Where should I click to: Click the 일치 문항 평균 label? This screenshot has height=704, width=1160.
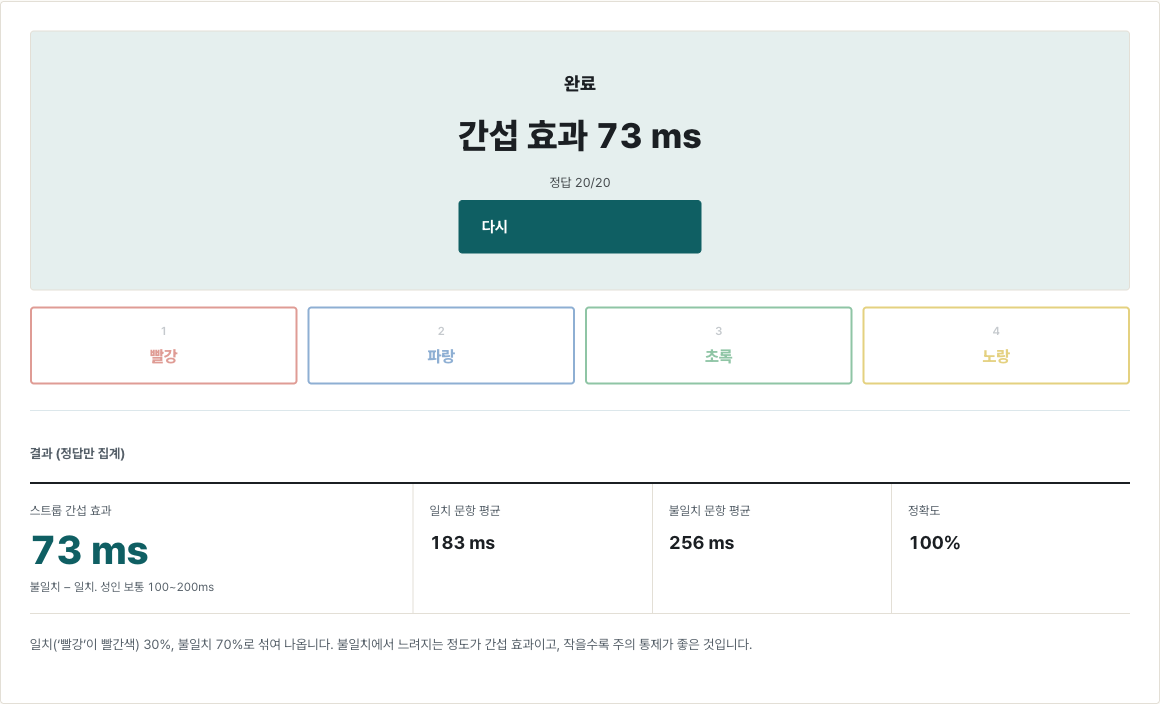click(465, 510)
